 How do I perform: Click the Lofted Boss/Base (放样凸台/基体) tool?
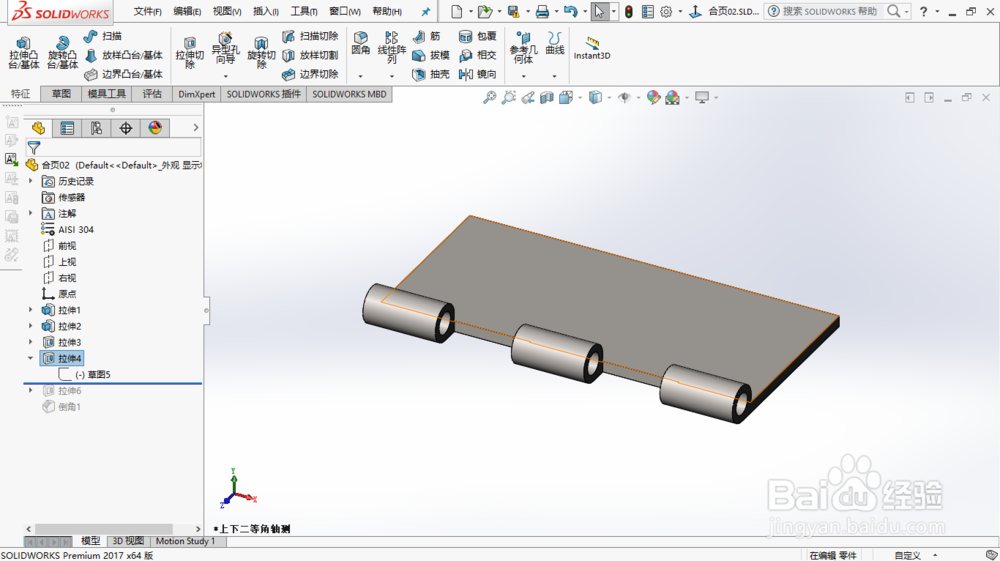coord(124,55)
